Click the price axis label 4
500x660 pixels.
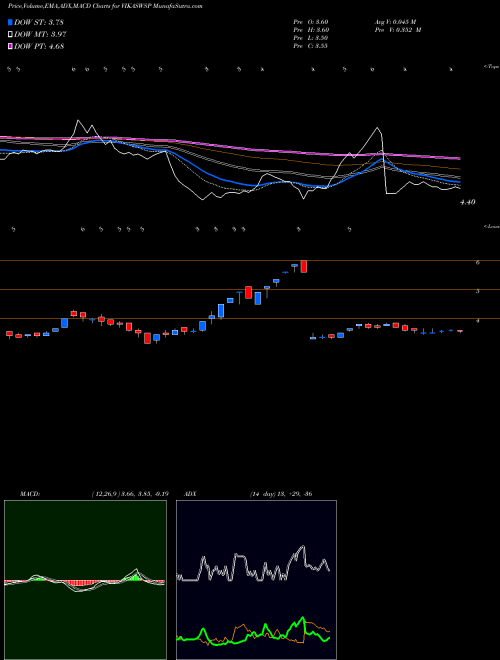[478, 320]
